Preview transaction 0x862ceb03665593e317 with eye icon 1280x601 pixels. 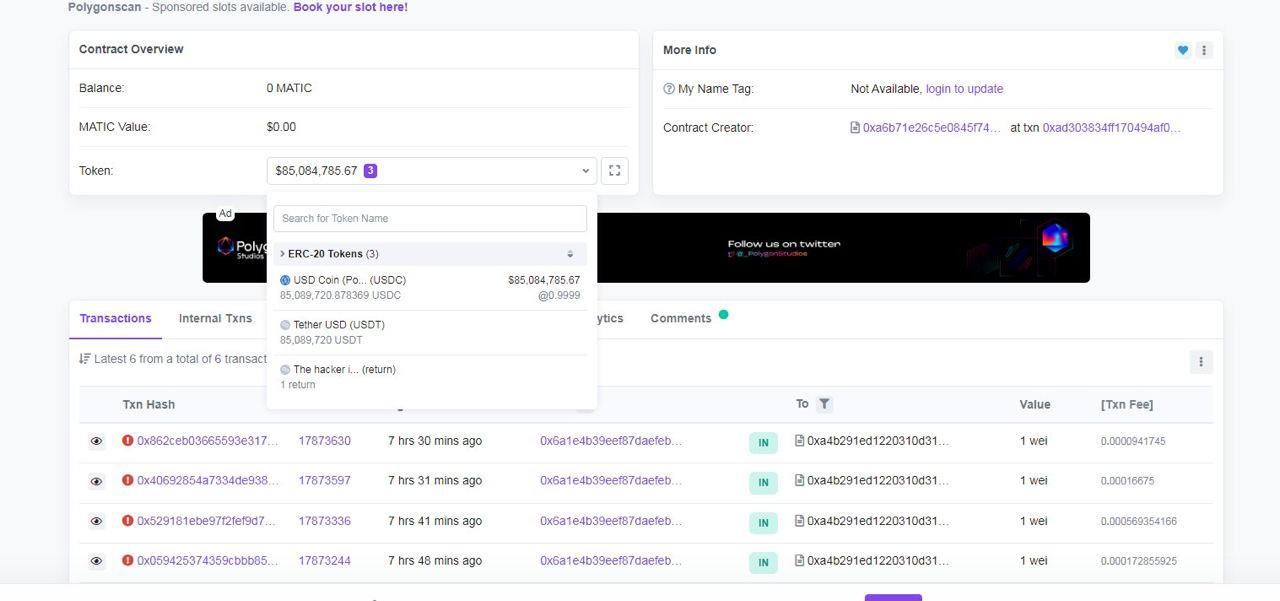point(96,441)
